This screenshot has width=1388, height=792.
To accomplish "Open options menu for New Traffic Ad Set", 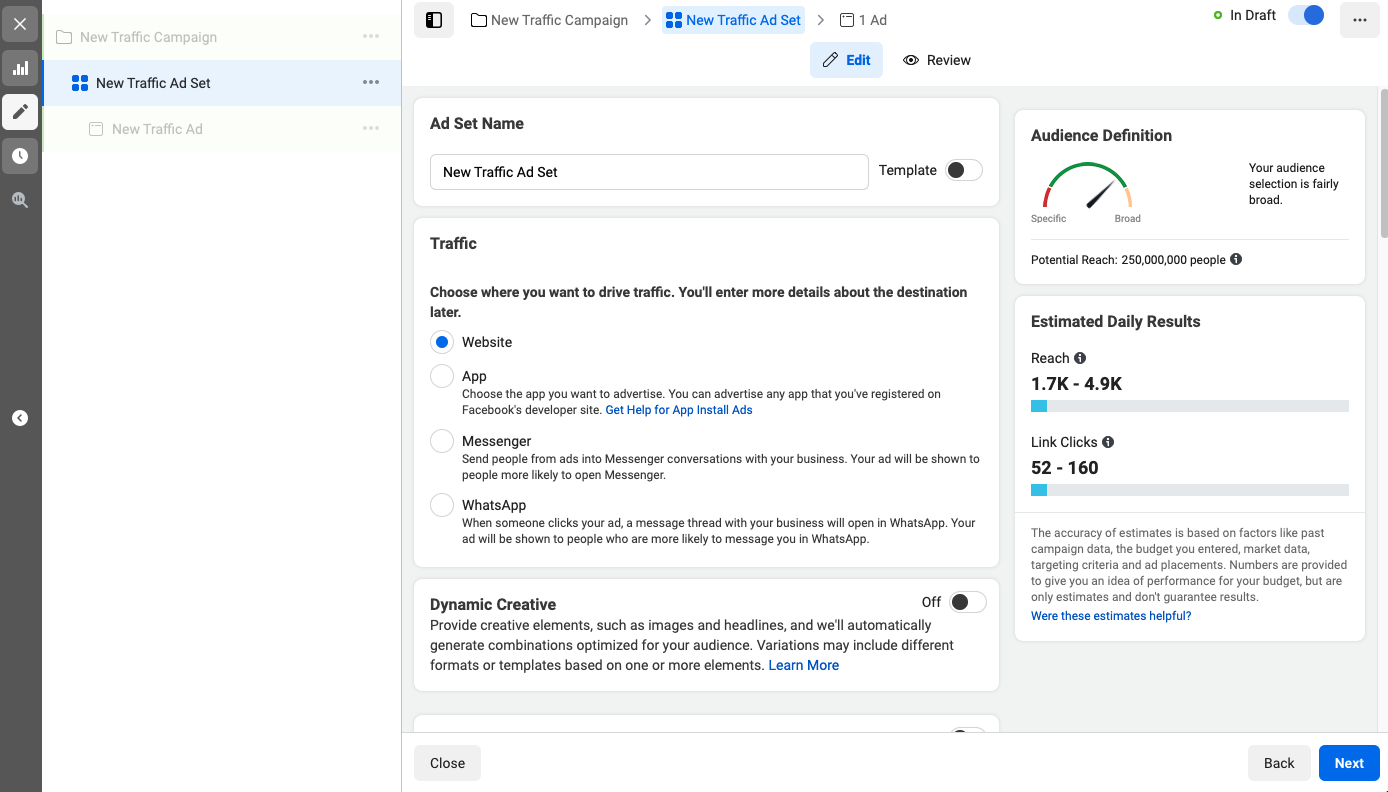I will [x=371, y=83].
